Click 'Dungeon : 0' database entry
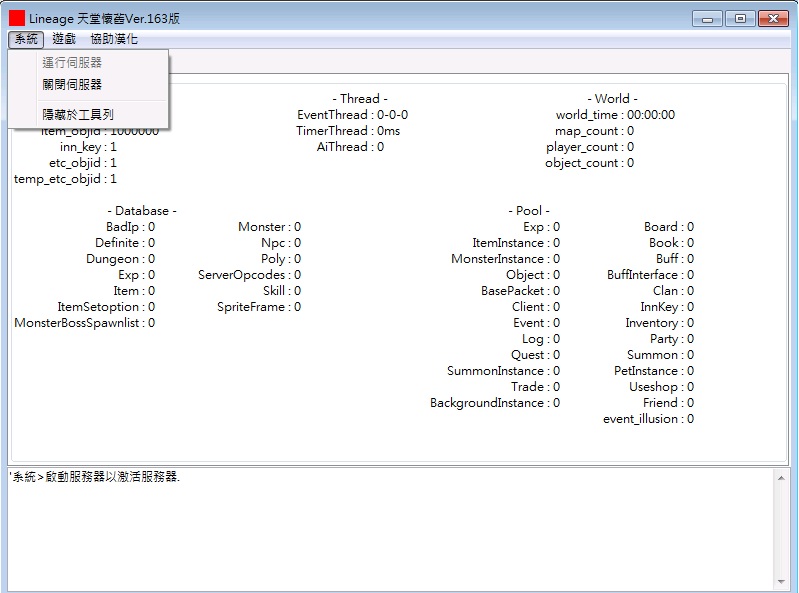This screenshot has height=593, width=799. point(121,259)
